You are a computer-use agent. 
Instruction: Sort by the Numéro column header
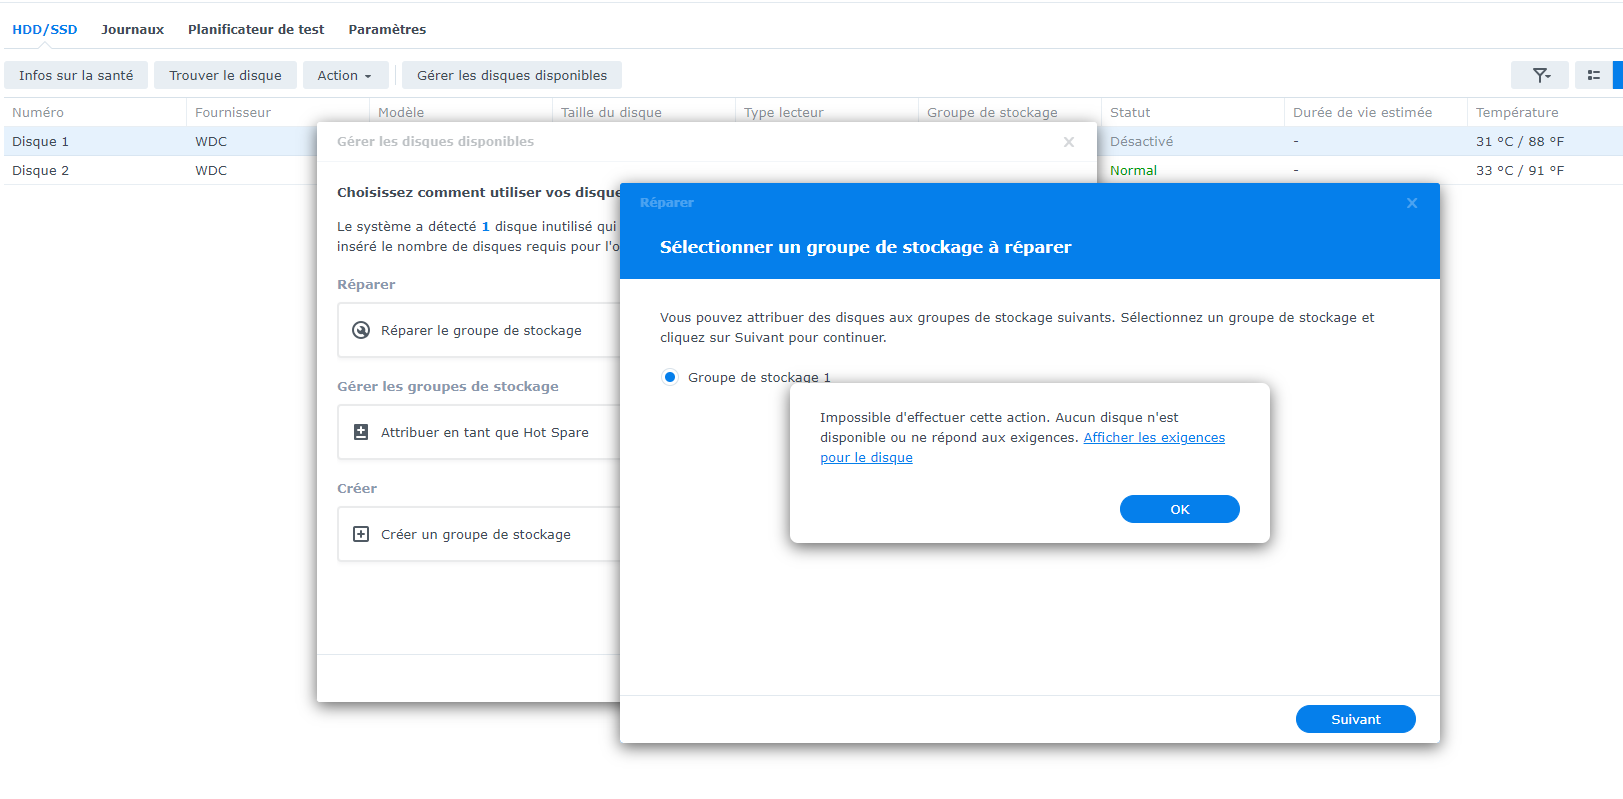click(95, 112)
